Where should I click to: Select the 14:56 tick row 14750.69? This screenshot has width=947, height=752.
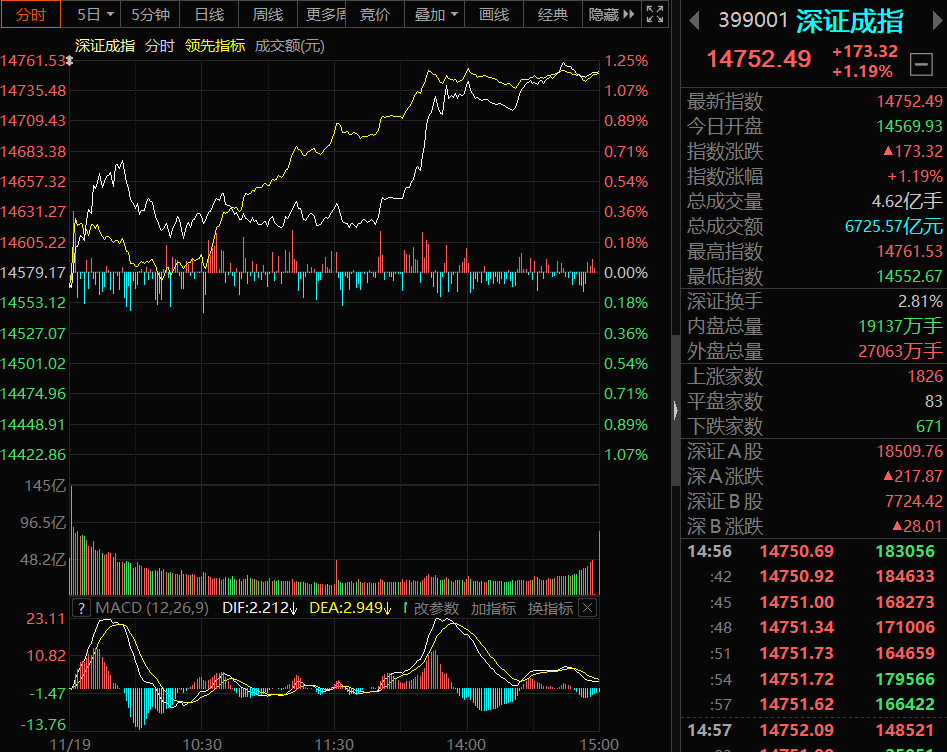811,551
